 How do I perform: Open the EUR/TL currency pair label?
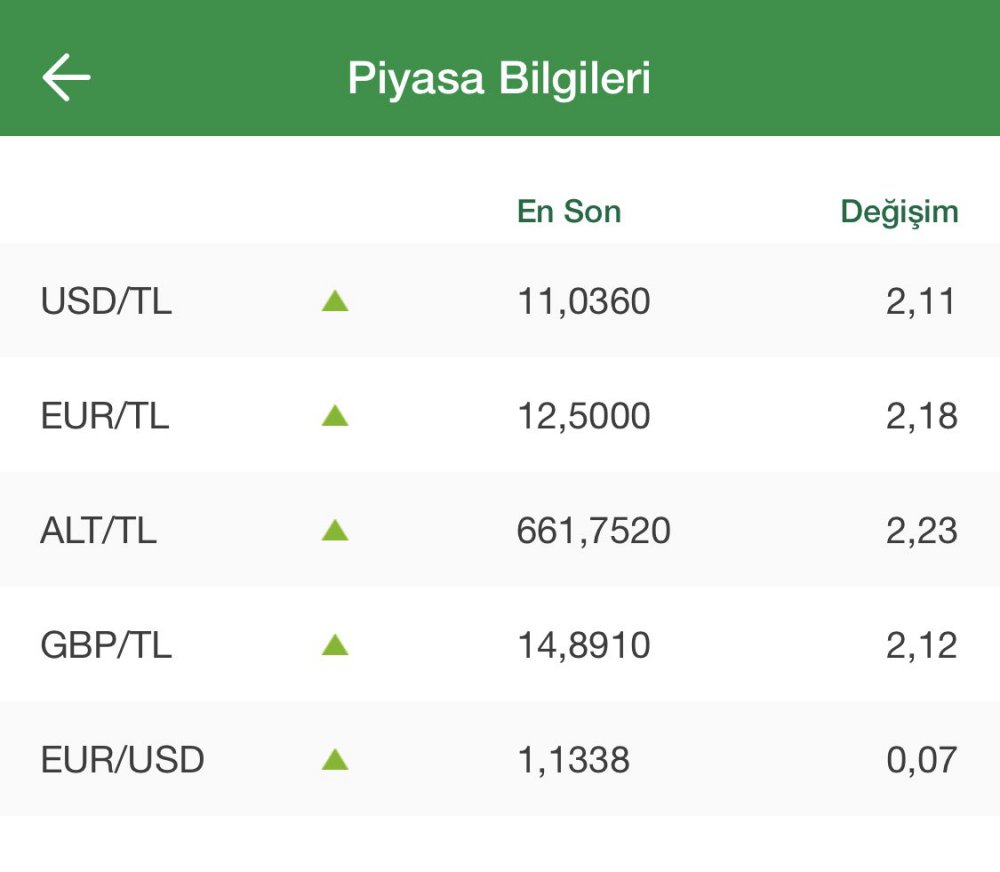[105, 416]
